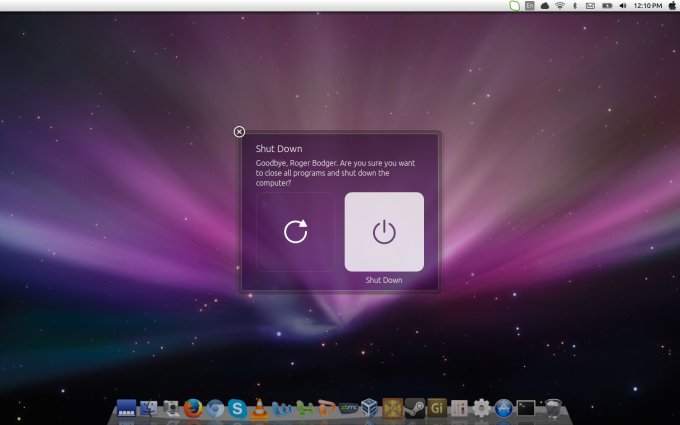Open the En keyboard layout indicator
This screenshot has width=680, height=425.
coord(530,6)
